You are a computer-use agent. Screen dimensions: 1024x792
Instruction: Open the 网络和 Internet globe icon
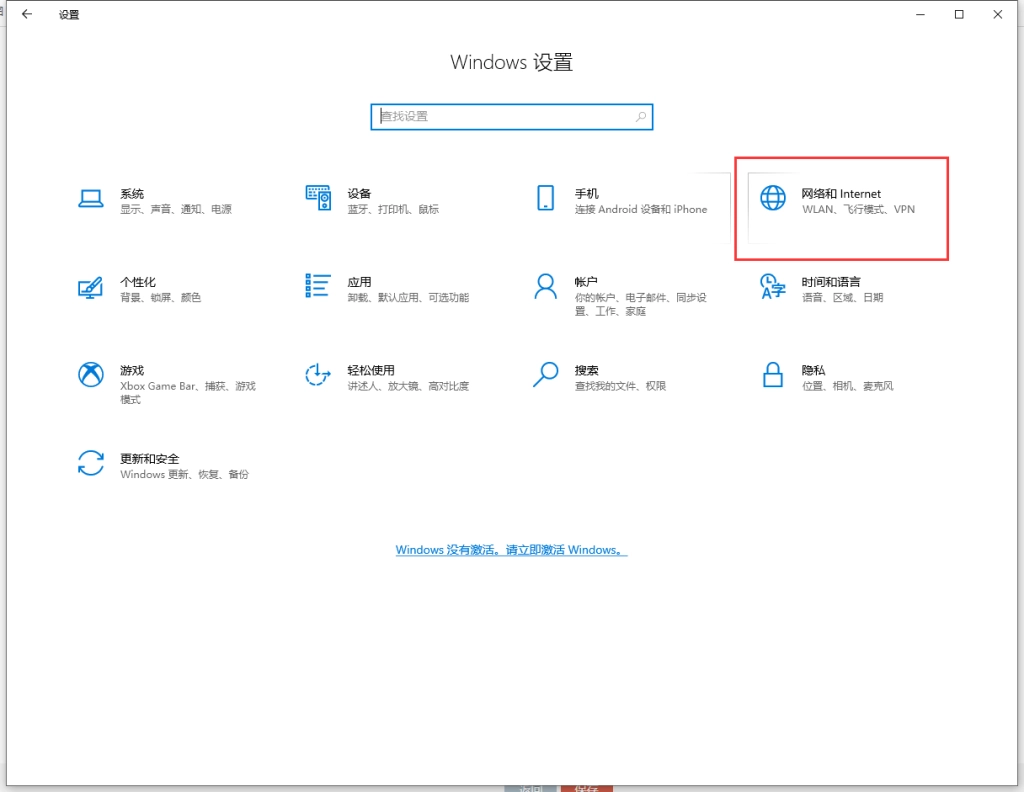773,199
